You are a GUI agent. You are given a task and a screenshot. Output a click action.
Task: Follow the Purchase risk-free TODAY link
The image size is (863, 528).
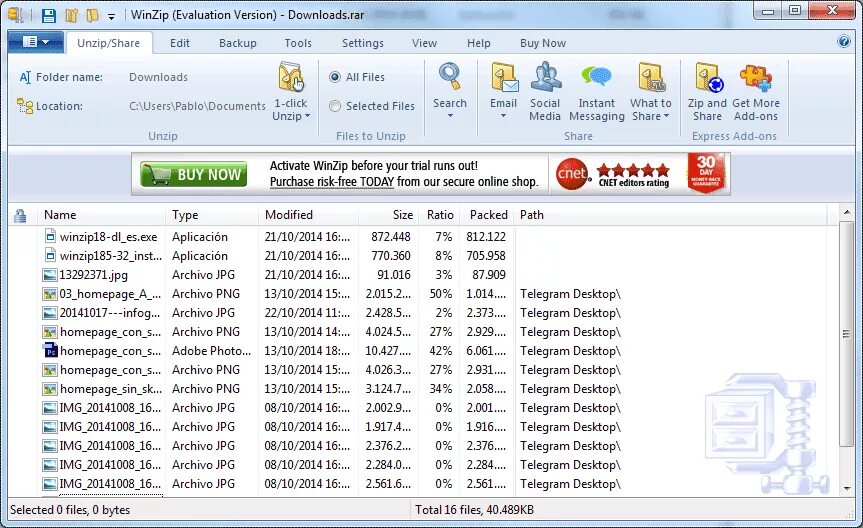(x=332, y=182)
